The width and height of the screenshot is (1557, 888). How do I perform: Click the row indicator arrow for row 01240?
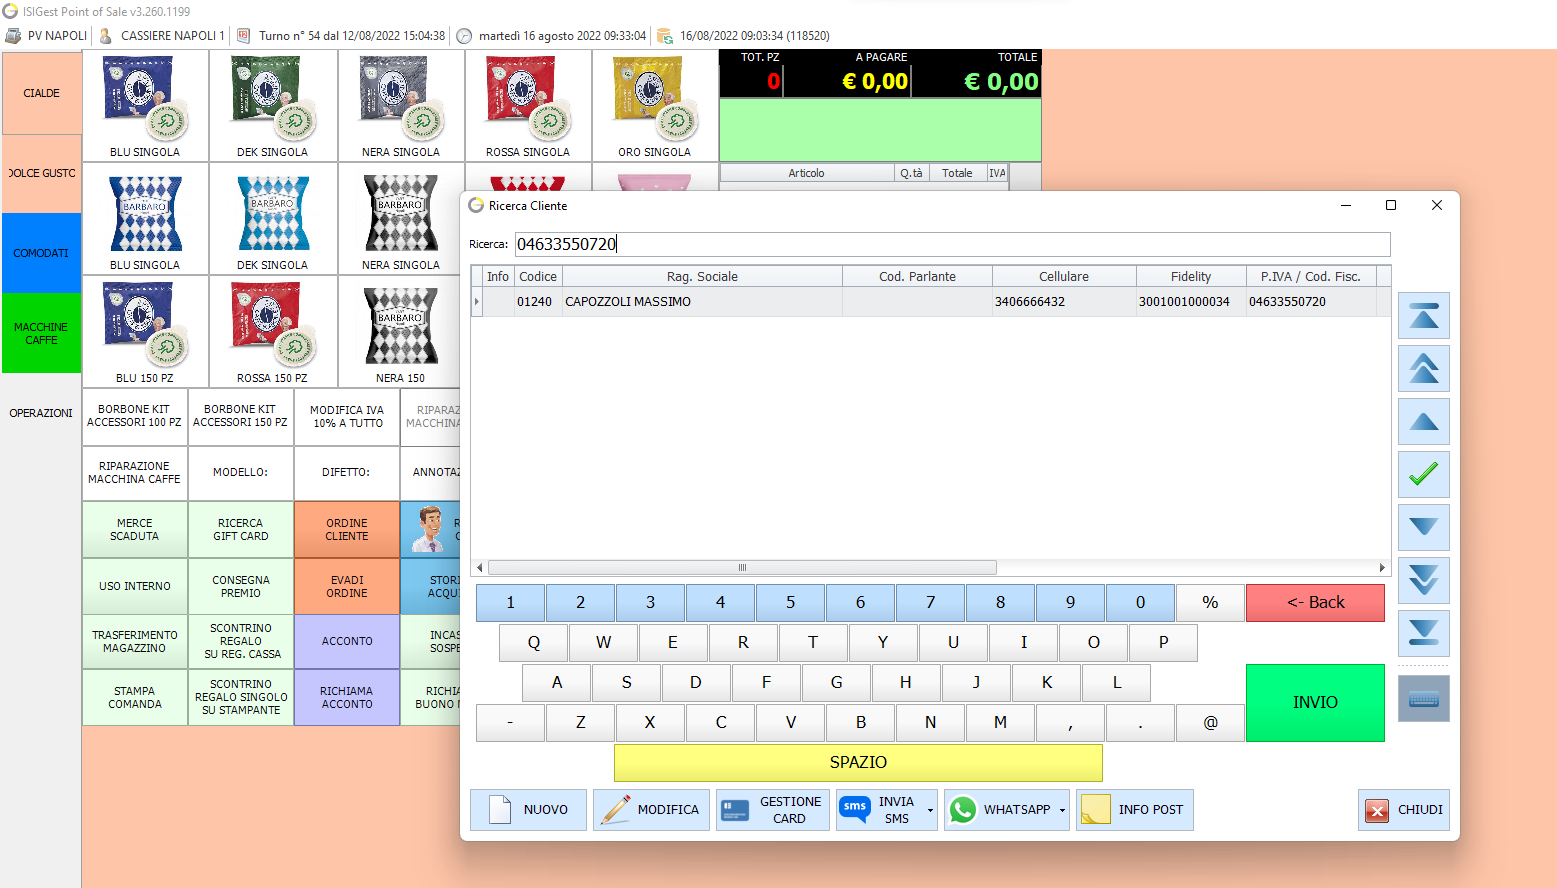pos(477,302)
